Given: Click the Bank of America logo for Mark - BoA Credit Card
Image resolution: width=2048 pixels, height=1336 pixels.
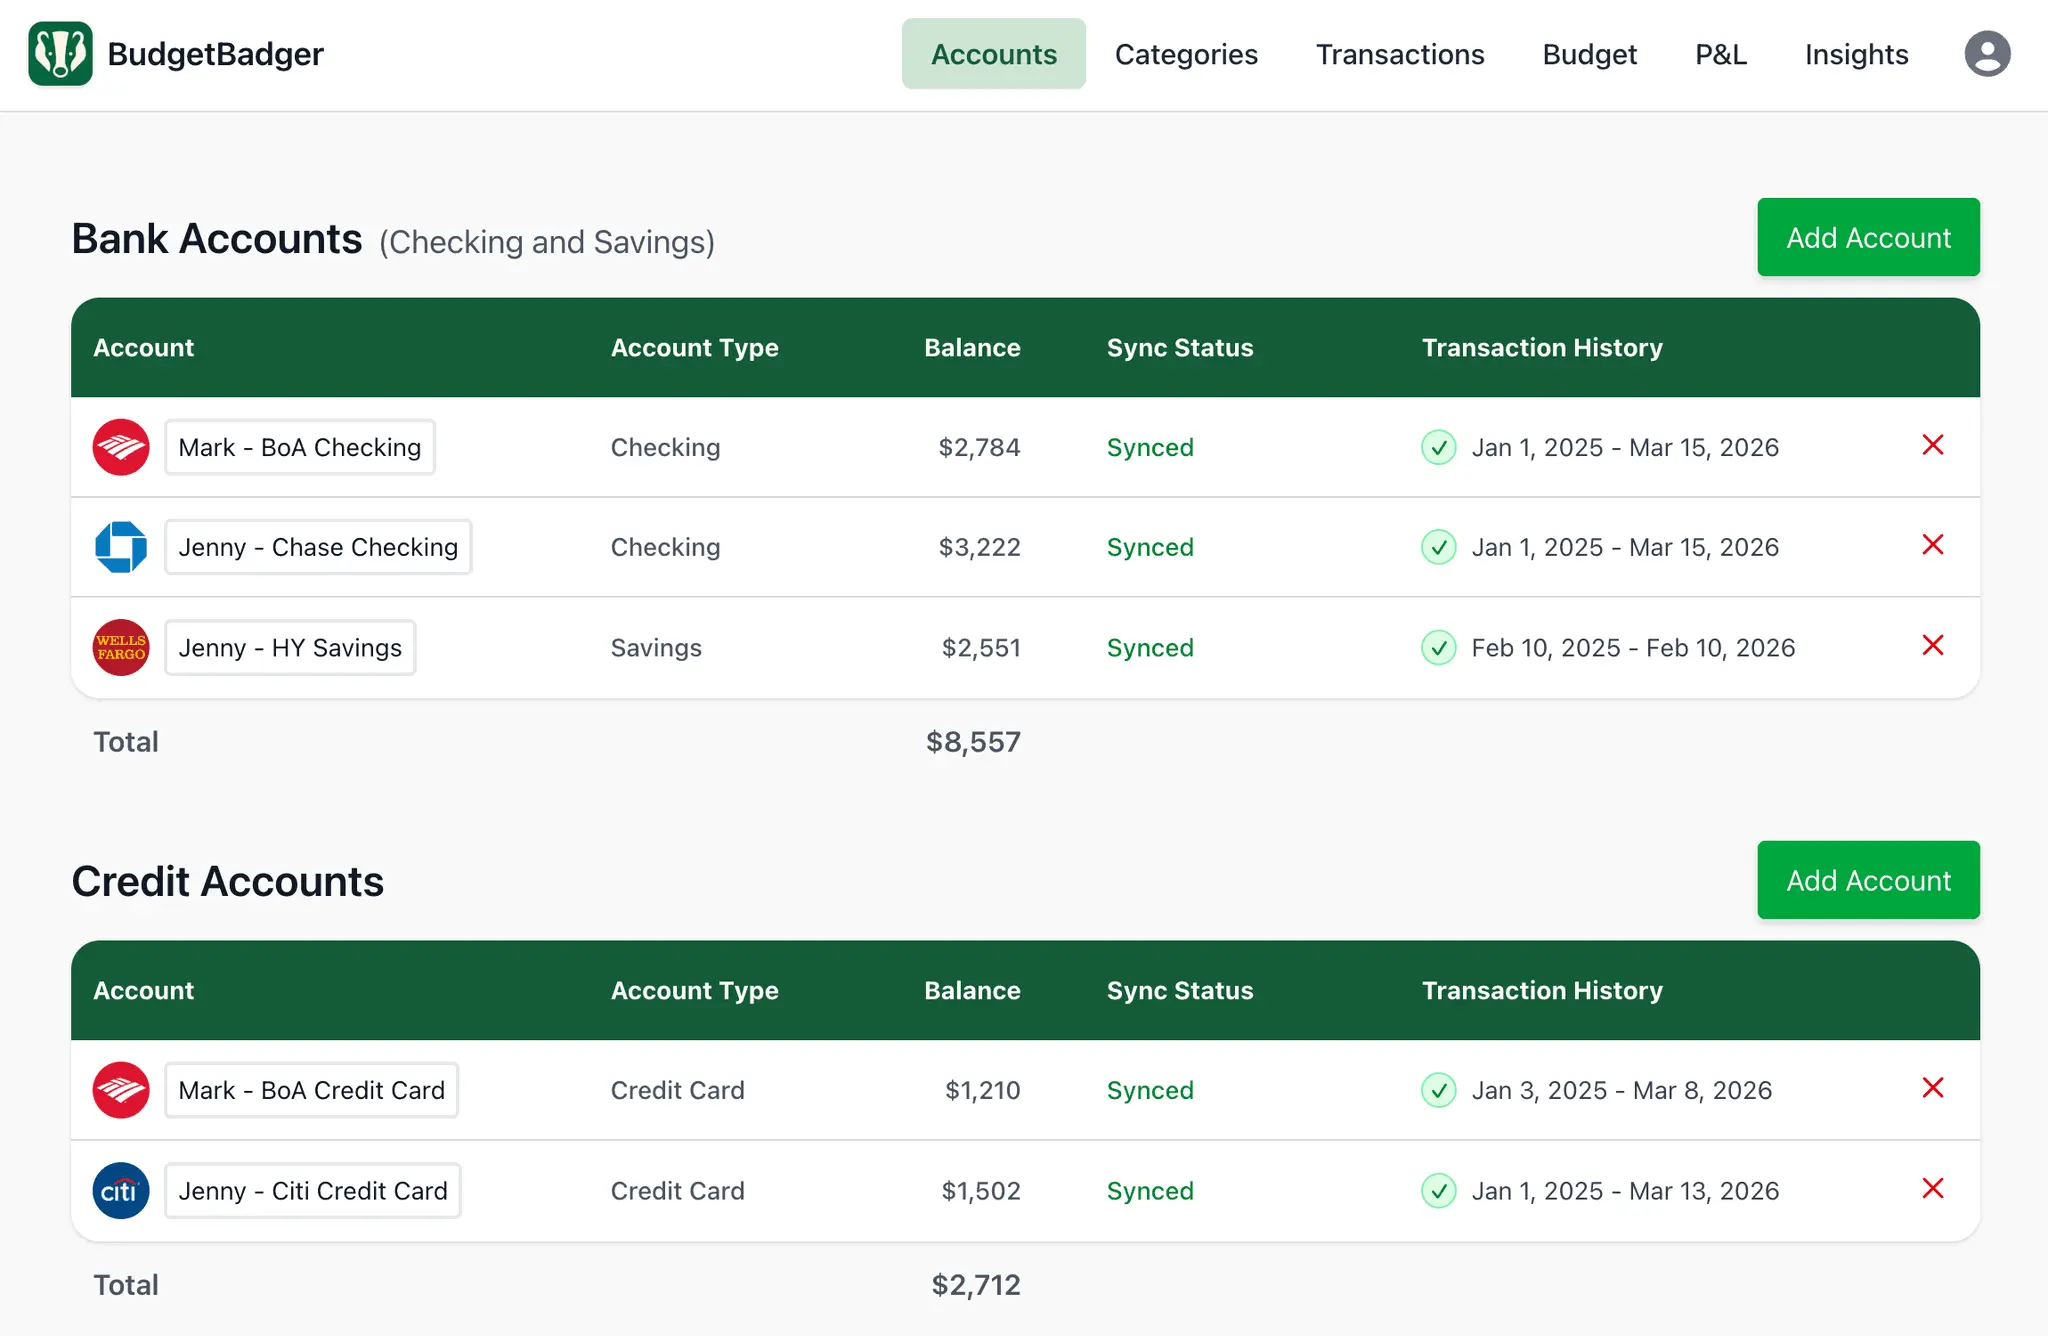Looking at the screenshot, I should [121, 1090].
